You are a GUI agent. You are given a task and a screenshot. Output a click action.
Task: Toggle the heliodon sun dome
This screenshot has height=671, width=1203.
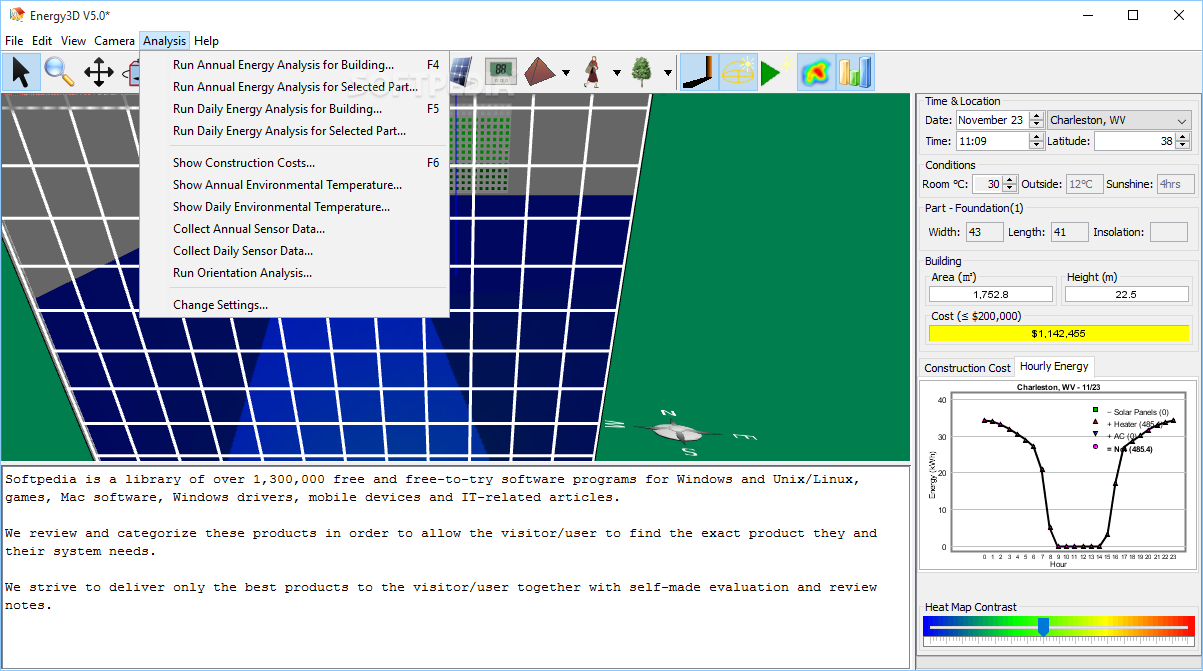737,72
